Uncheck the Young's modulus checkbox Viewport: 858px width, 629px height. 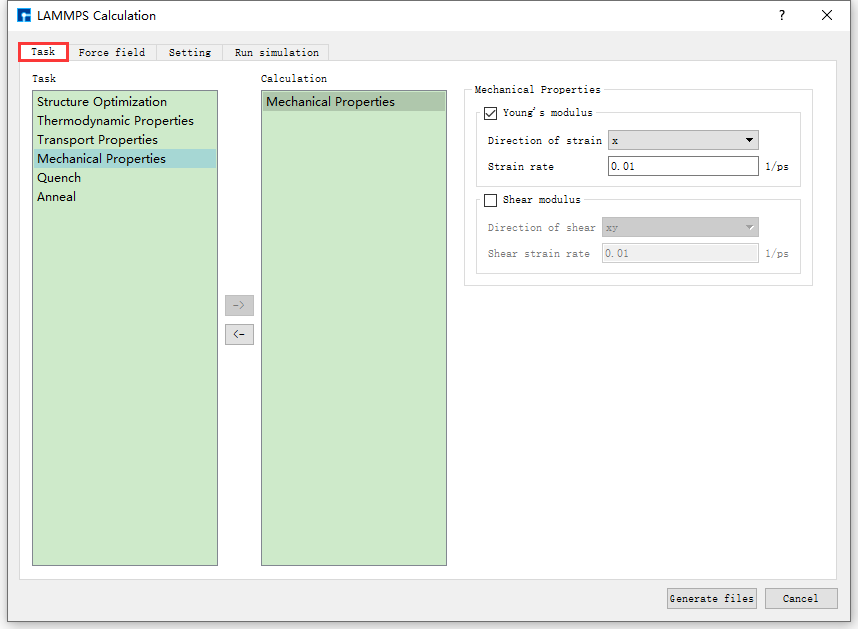pyautogui.click(x=490, y=114)
